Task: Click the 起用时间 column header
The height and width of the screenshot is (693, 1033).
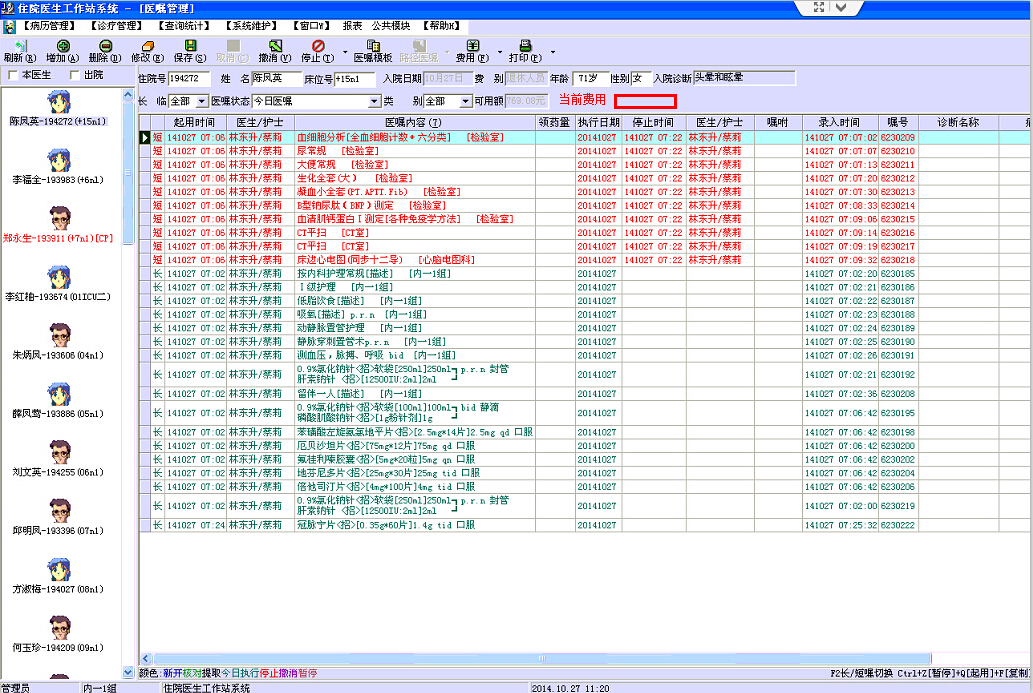Action: pos(196,123)
